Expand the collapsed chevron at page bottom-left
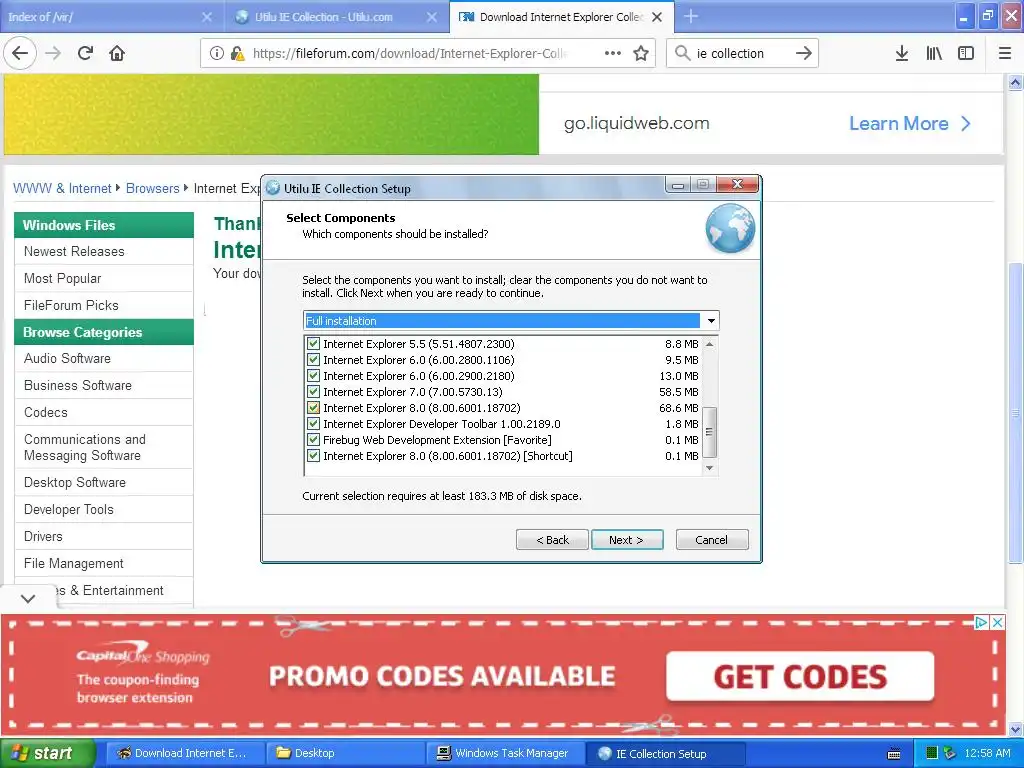Viewport: 1024px width, 768px height. pos(28,598)
